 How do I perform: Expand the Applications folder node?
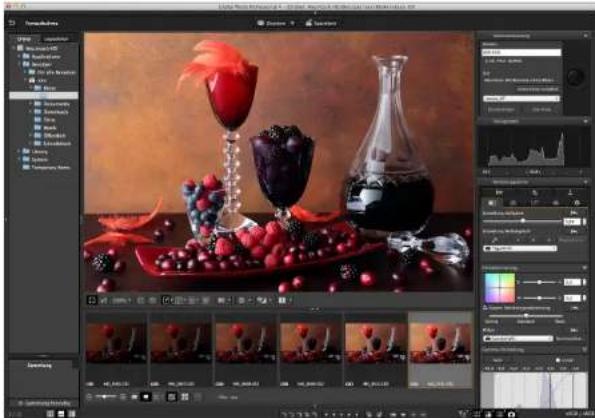pos(19,57)
